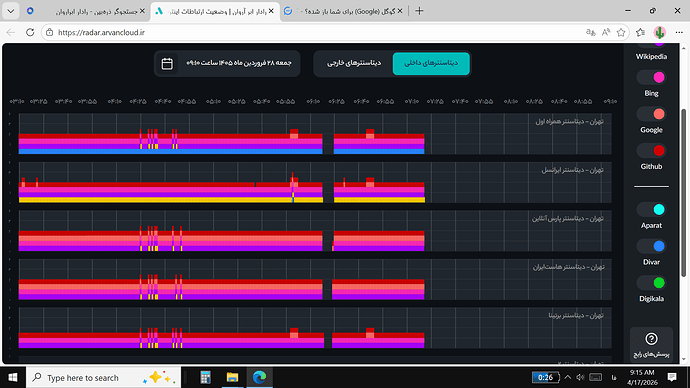Close the first browser tab
Image resolution: width=690 pixels, height=388 pixels.
(x=142, y=11)
